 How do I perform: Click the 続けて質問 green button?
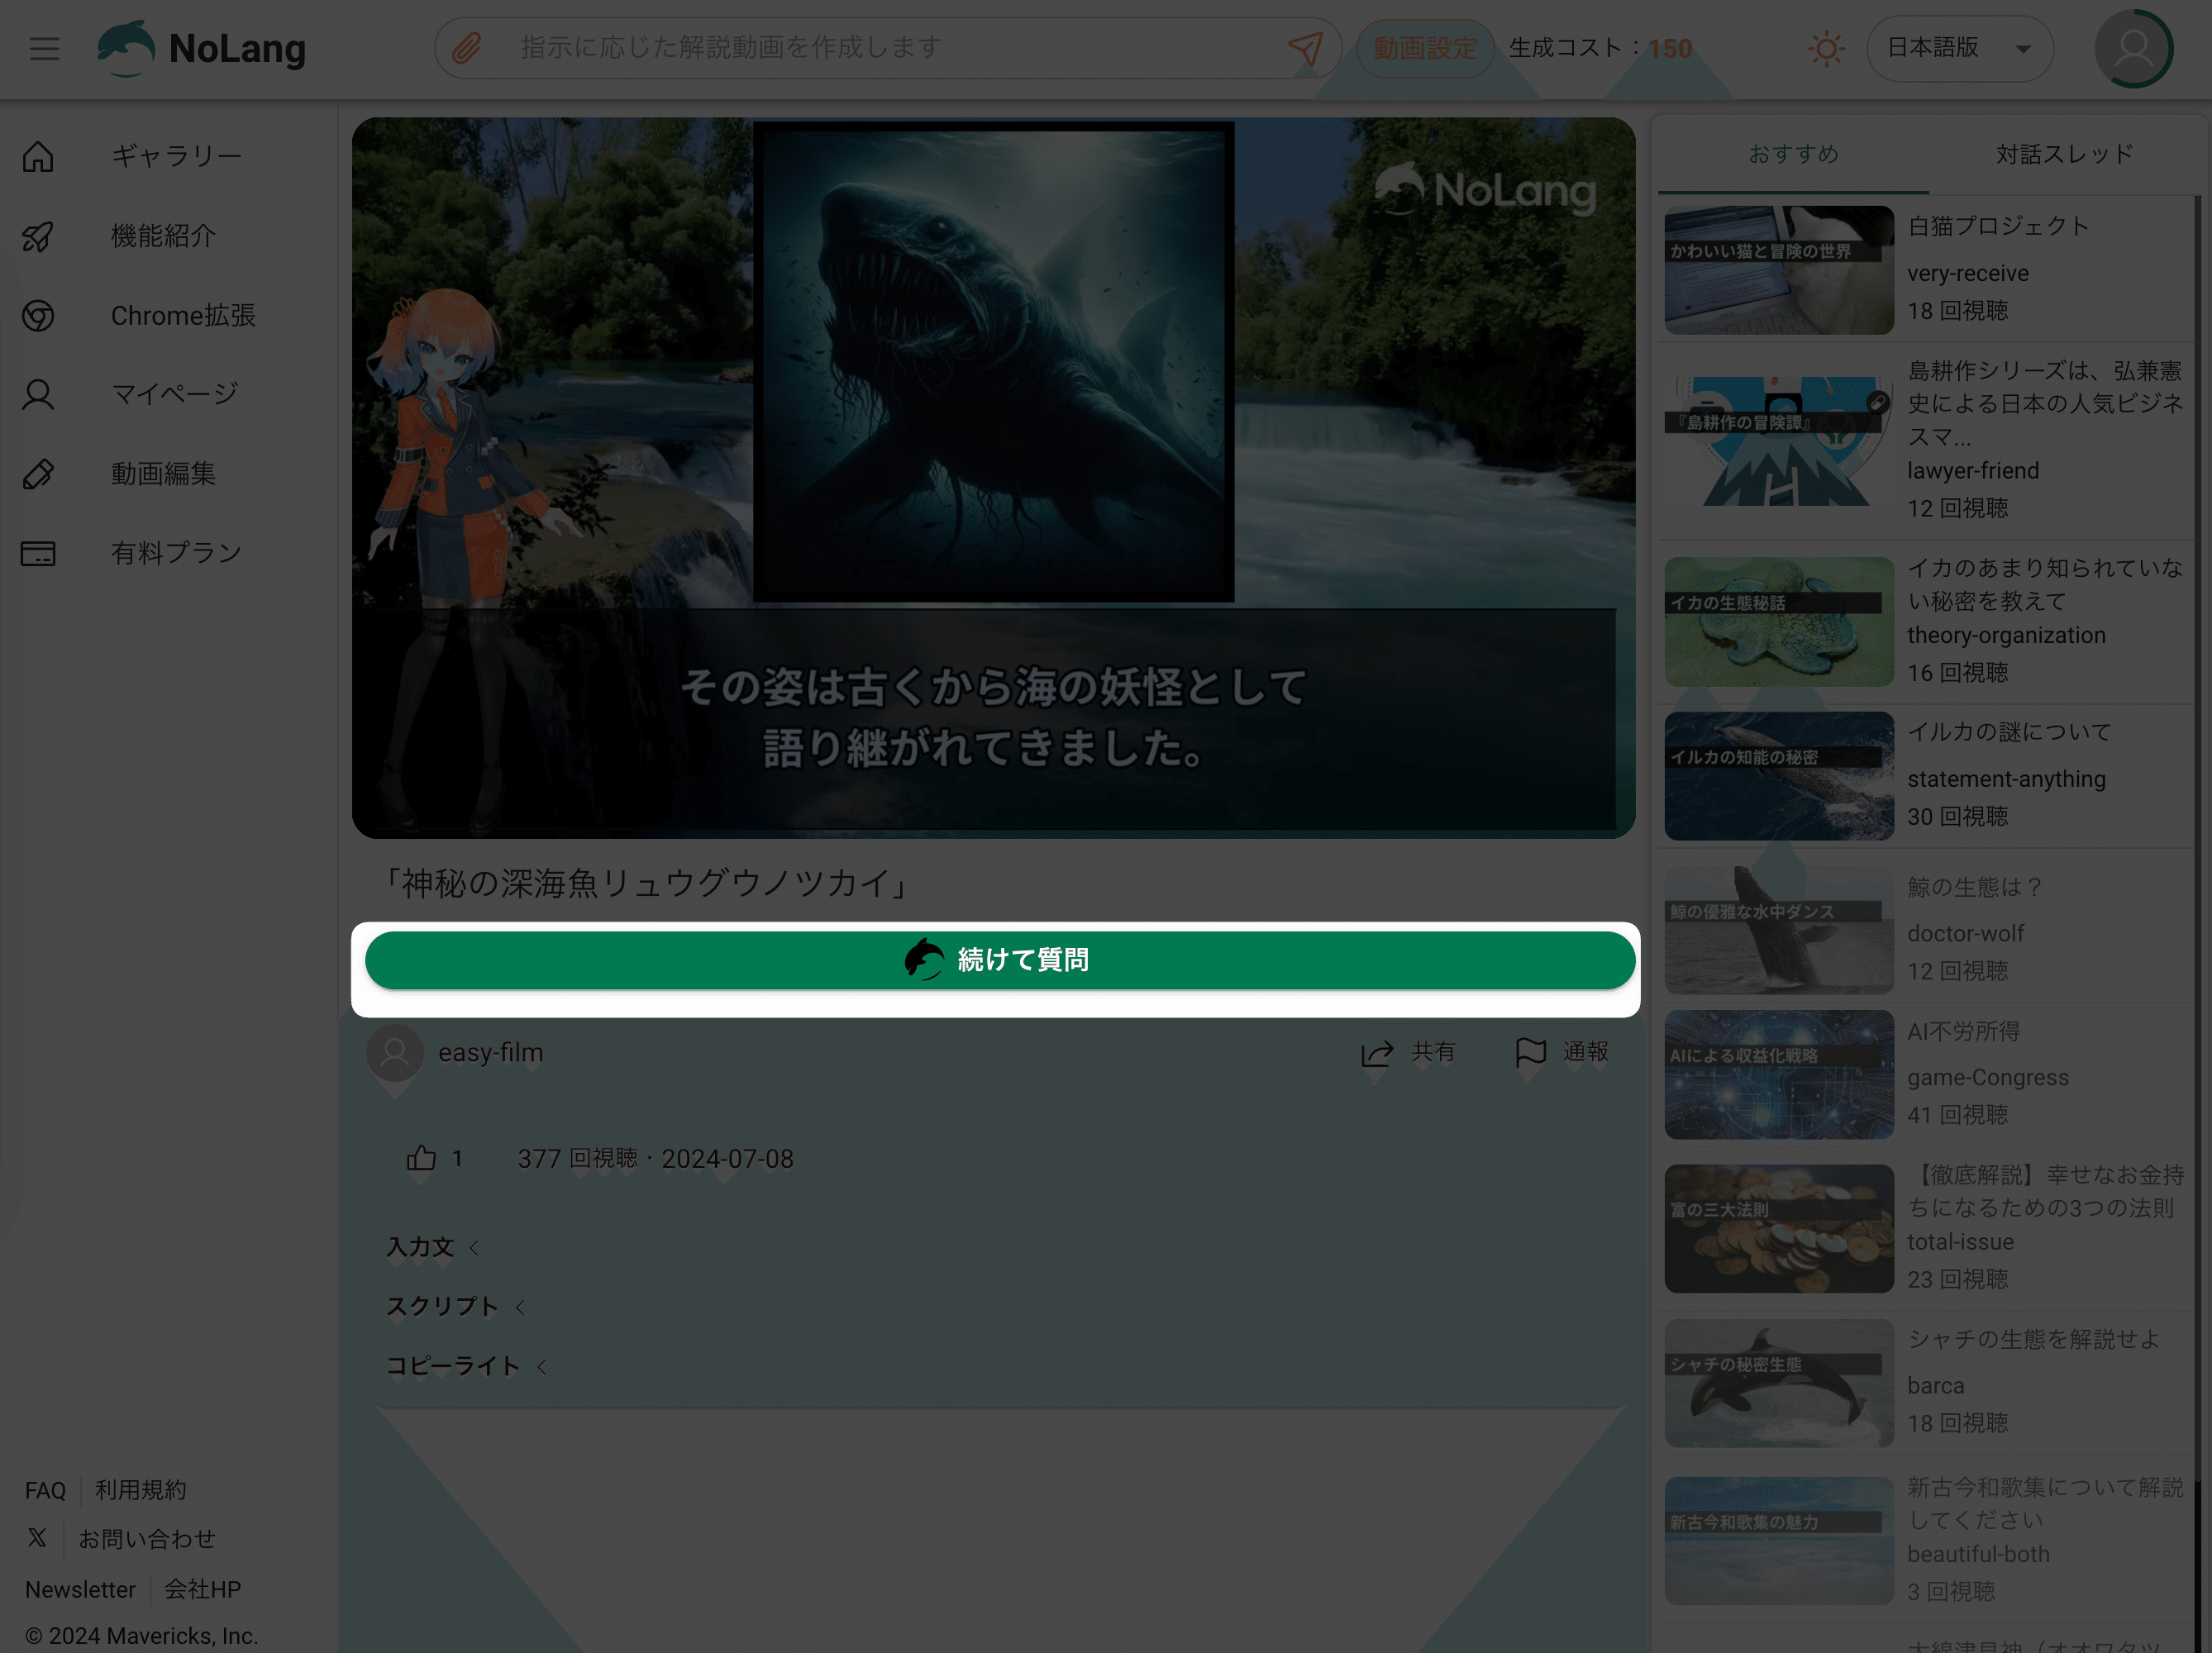coord(999,960)
